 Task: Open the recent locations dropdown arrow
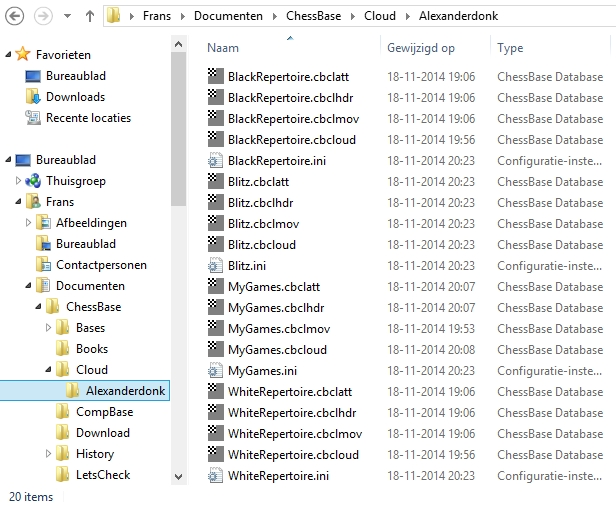(x=68, y=16)
